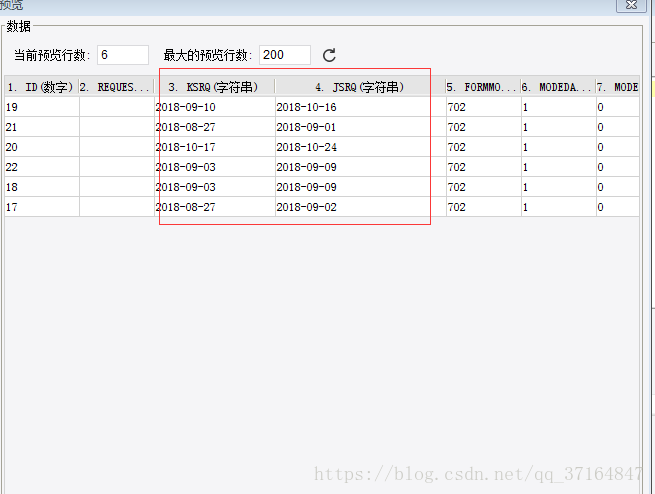Select KSRQ cell 2018-08-27 in row 17
Viewport: 655px width, 494px height.
pyautogui.click(x=215, y=207)
